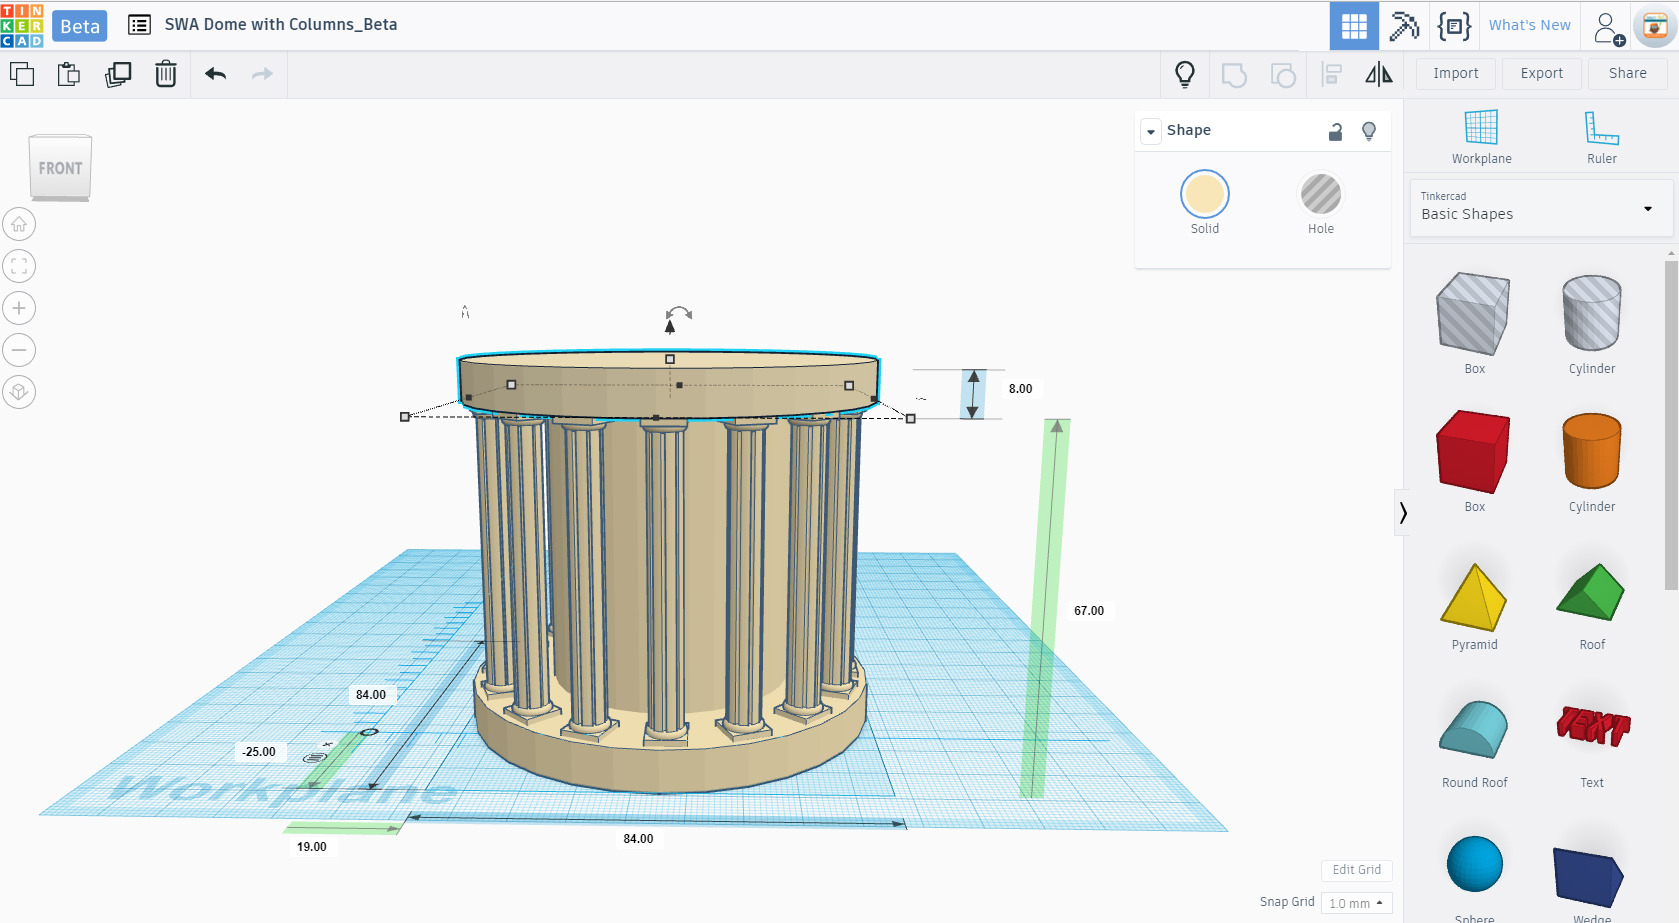
Task: Open Snap Grid dropdown
Action: point(1356,903)
